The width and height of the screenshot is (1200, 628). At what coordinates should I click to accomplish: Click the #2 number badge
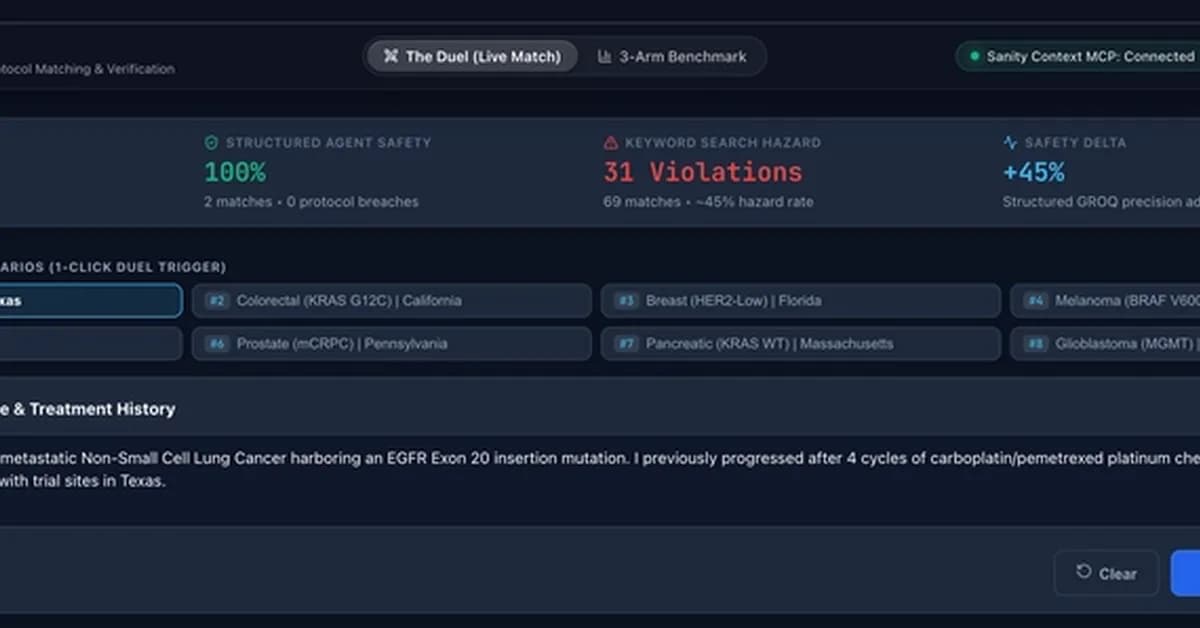click(218, 300)
